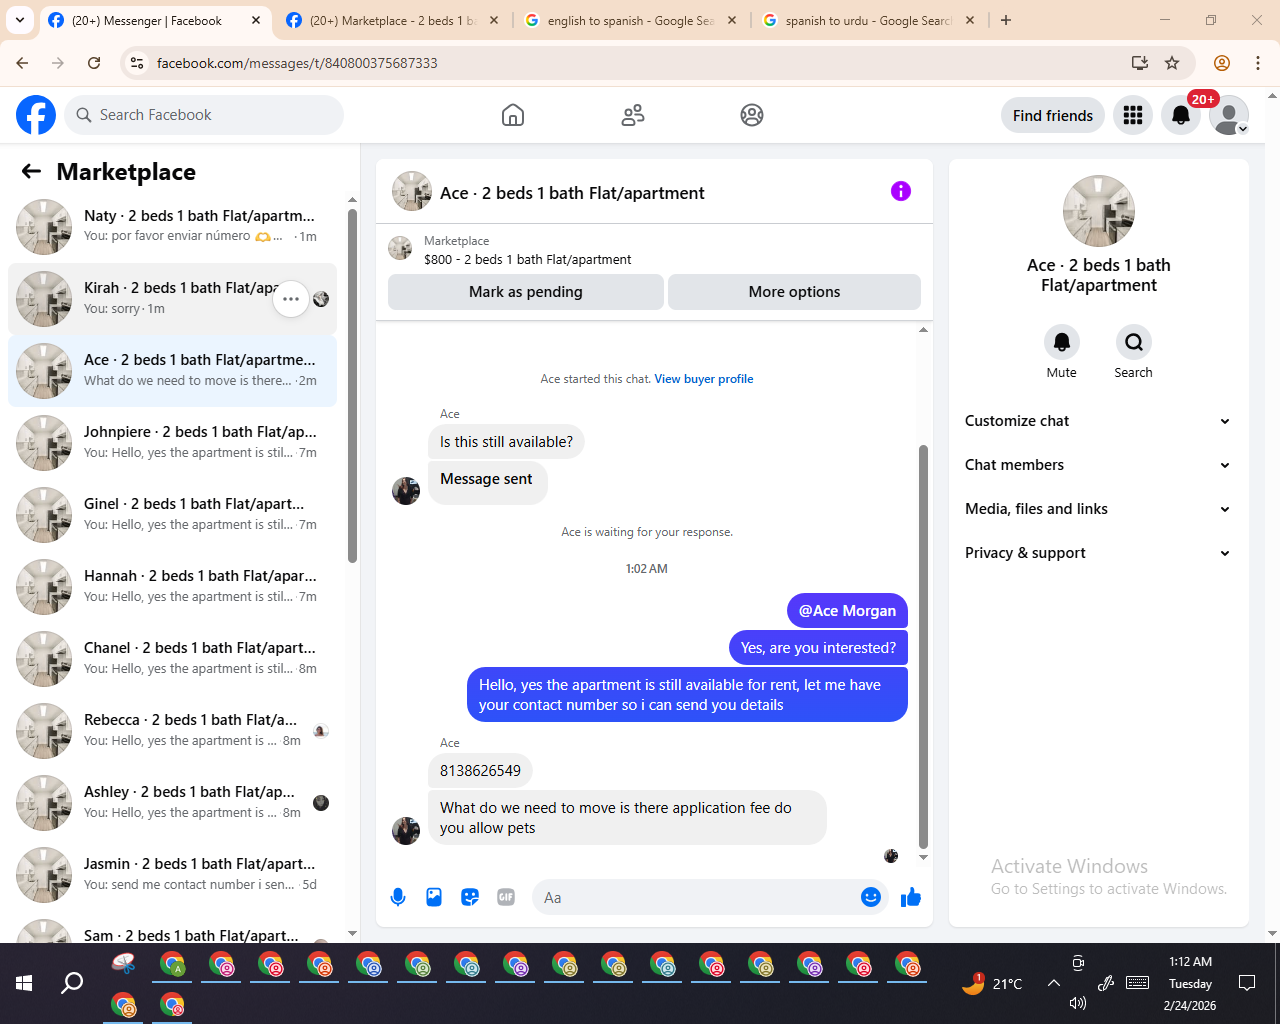Open the Friends icon in top navigation

point(633,115)
